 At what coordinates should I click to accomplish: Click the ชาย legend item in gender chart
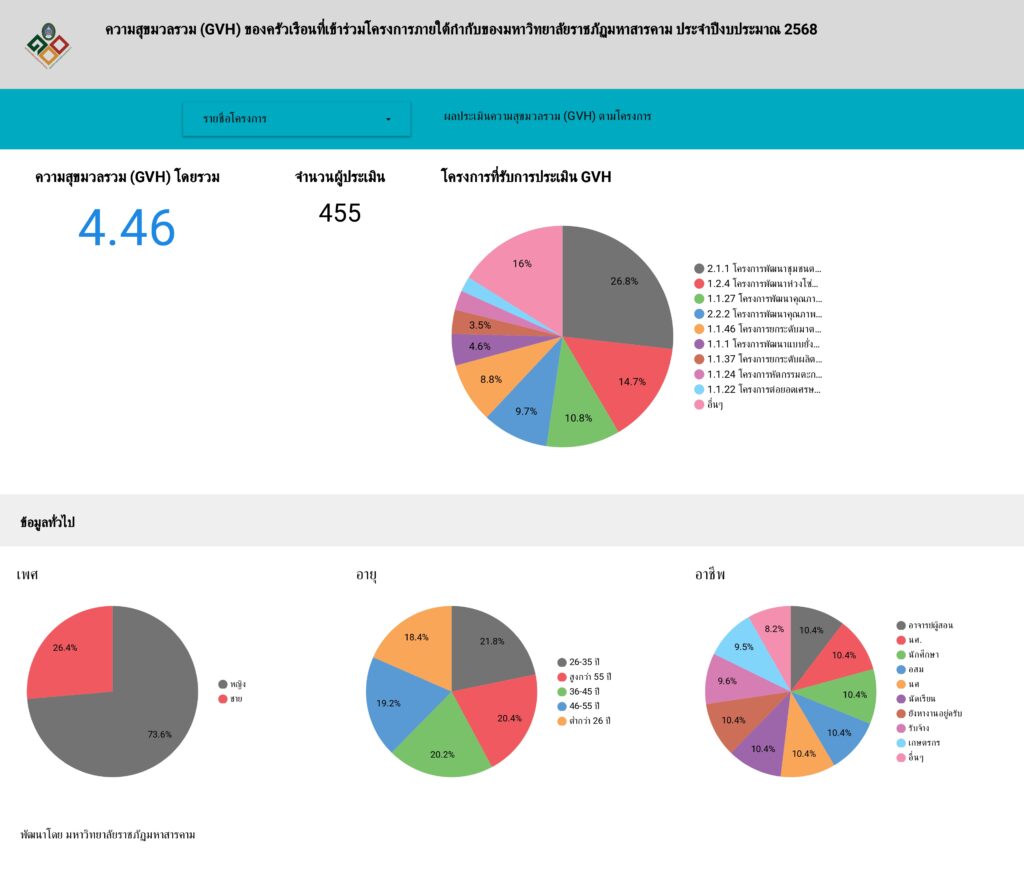tap(237, 699)
